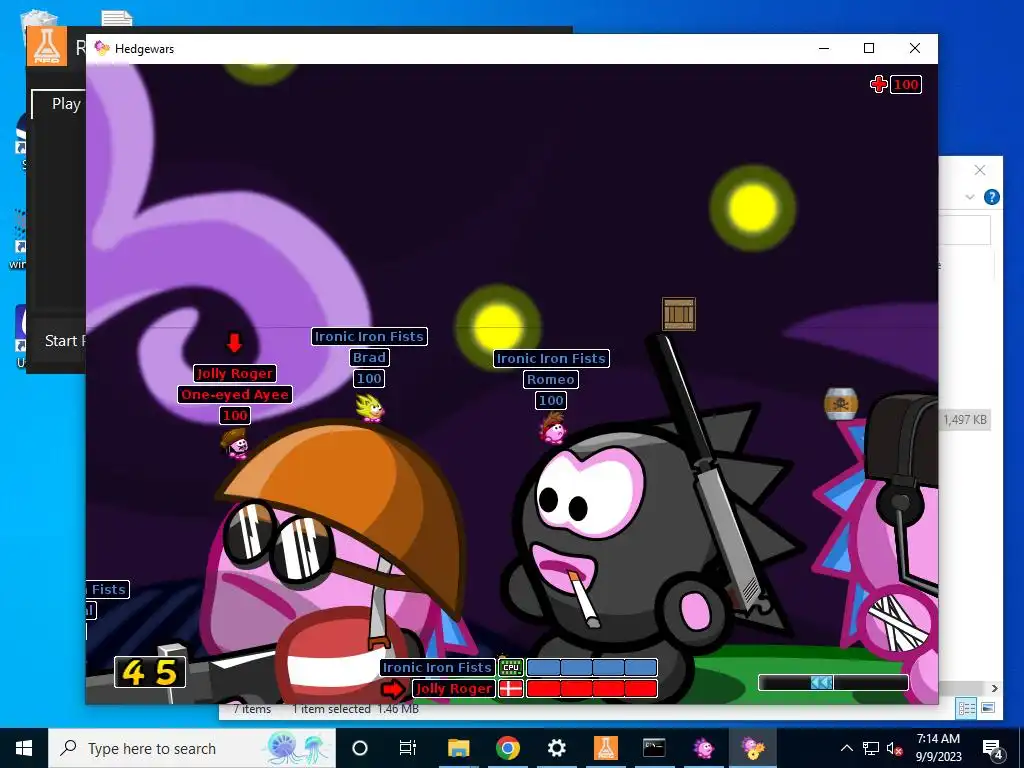Image resolution: width=1024 pixels, height=768 pixels.
Task: Click the red Jolly Roger health bar
Action: [x=592, y=688]
